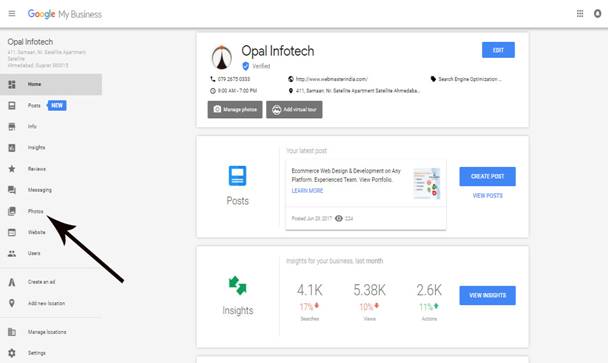Click the 5.38K views statistic

click(370, 290)
